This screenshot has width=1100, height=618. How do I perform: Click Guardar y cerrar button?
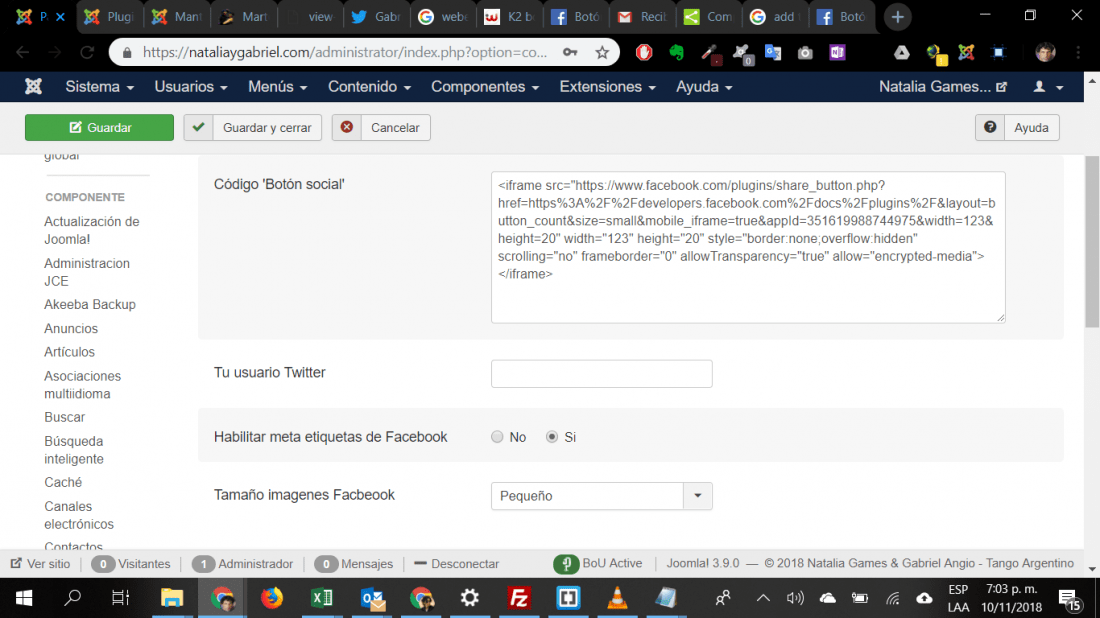coord(253,128)
